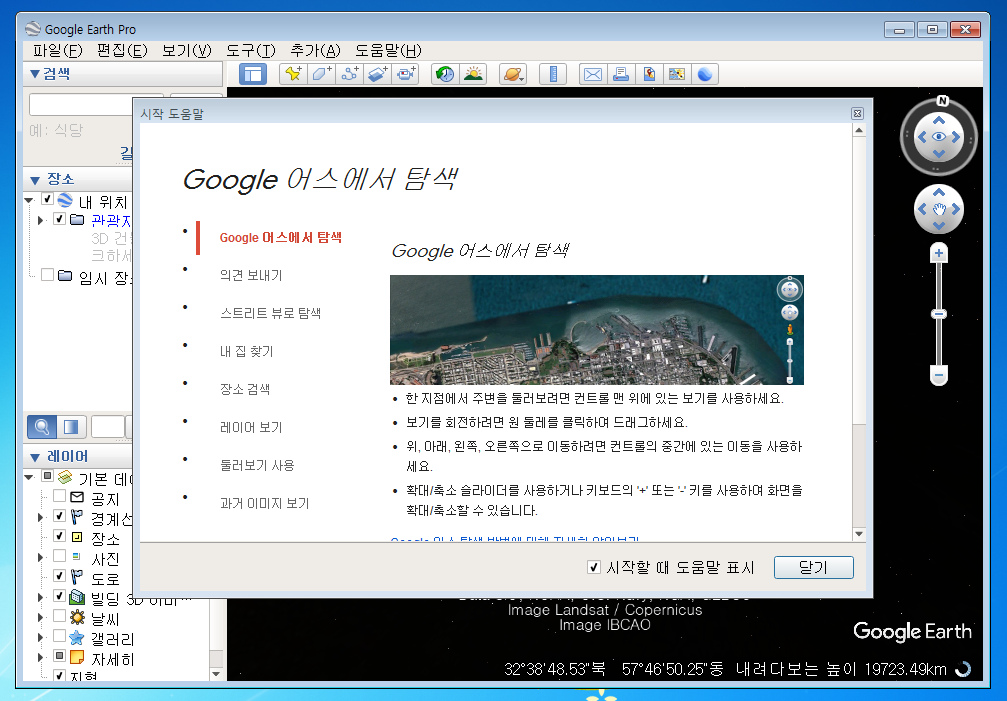Expand the '갤러리' layer node
This screenshot has height=701, width=1007.
(x=40, y=637)
